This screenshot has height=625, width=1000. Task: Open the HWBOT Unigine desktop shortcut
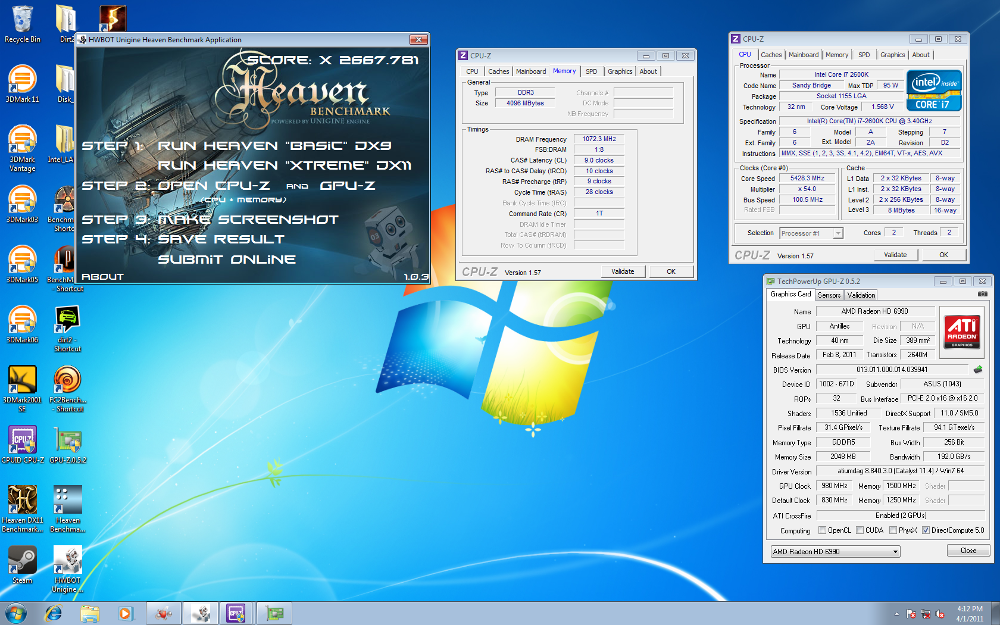tap(68, 569)
